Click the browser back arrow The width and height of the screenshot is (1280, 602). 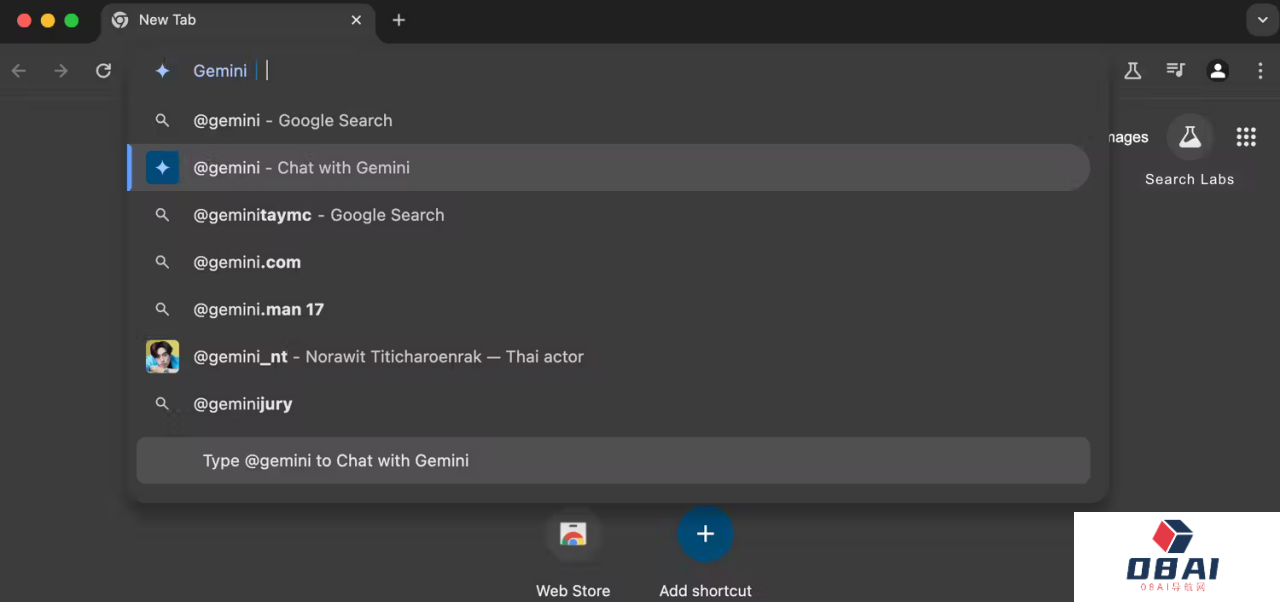pos(19,70)
